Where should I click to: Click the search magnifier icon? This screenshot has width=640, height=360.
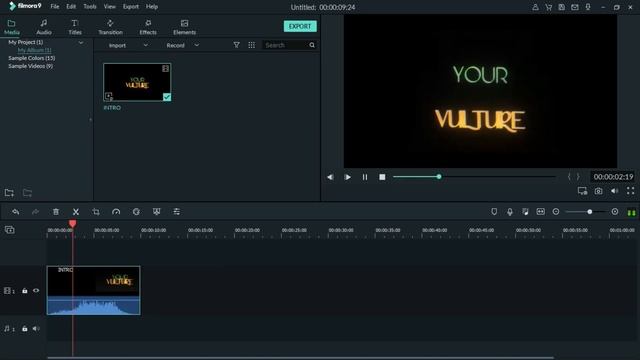[312, 45]
